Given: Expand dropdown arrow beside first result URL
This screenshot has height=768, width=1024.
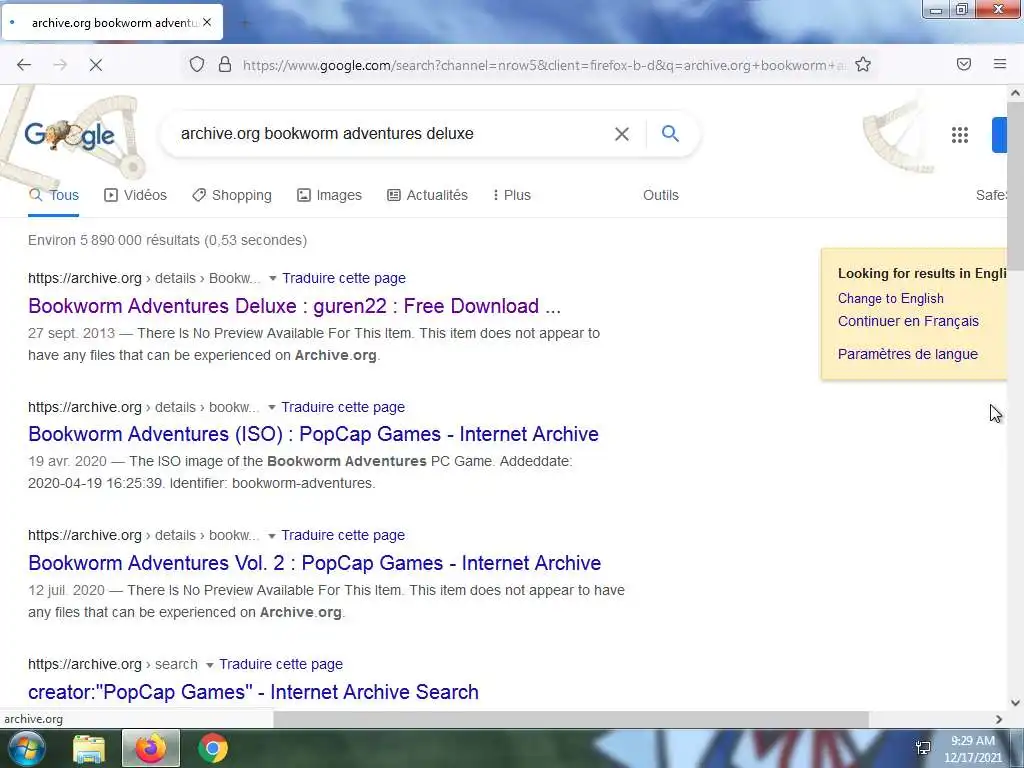Looking at the screenshot, I should (272, 278).
